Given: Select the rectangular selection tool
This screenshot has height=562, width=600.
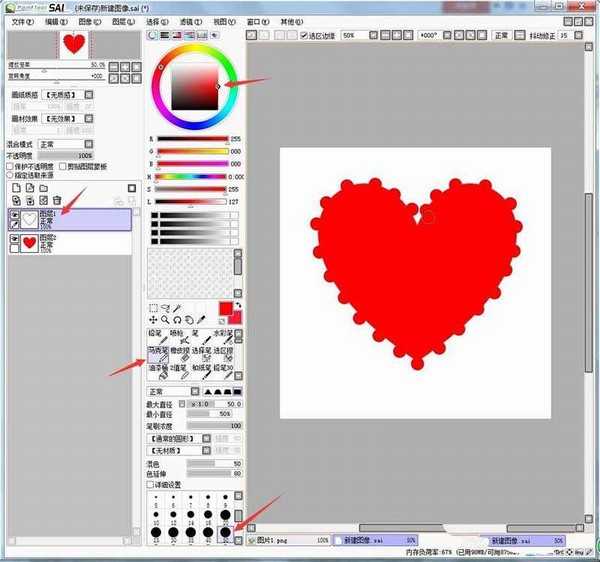Looking at the screenshot, I should [x=153, y=308].
